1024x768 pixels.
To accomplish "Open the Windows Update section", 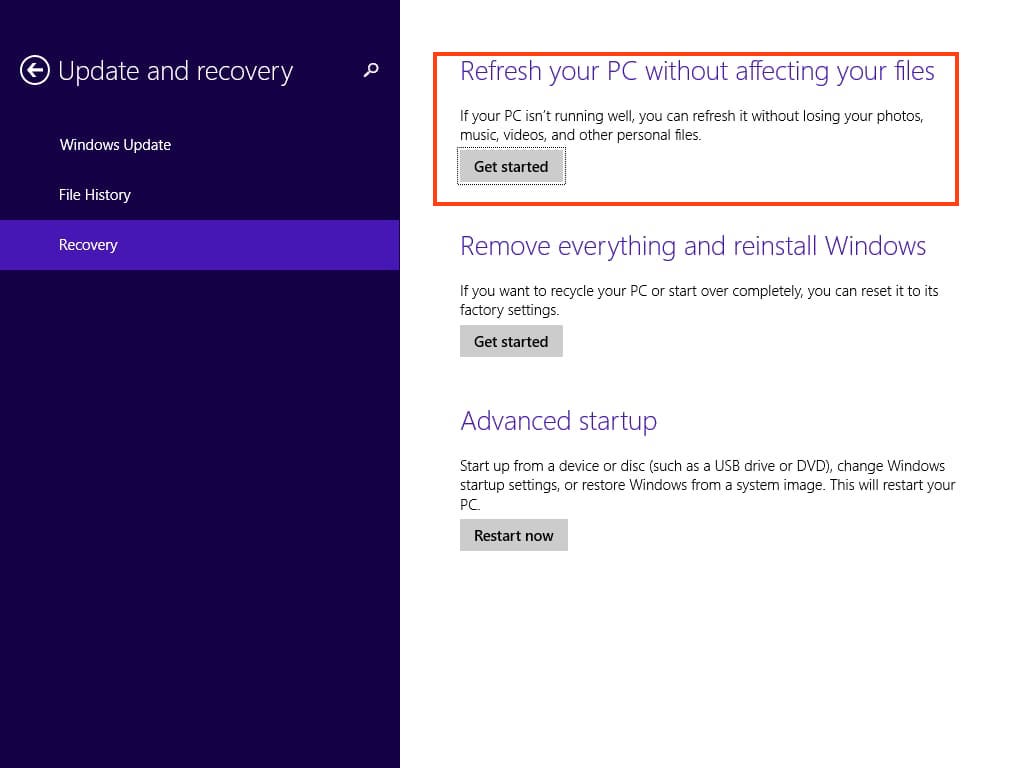I will coord(115,145).
